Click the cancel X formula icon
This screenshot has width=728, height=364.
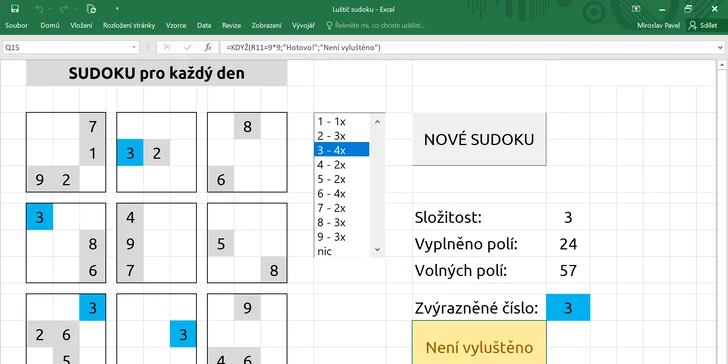coord(167,47)
